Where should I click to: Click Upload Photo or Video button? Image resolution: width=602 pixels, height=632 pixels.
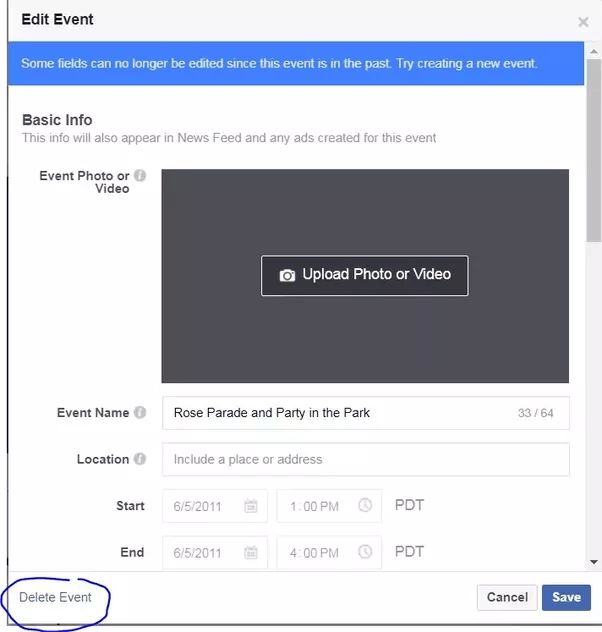click(365, 276)
